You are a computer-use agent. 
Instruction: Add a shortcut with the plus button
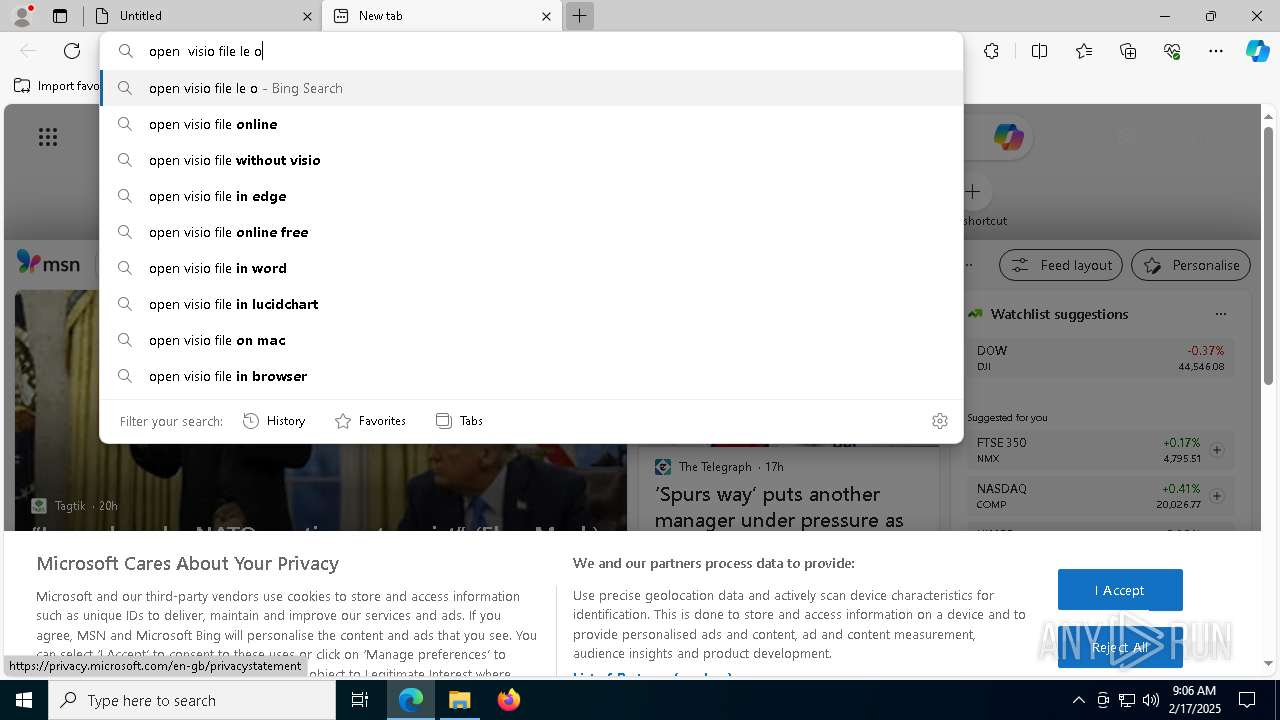[x=972, y=191]
